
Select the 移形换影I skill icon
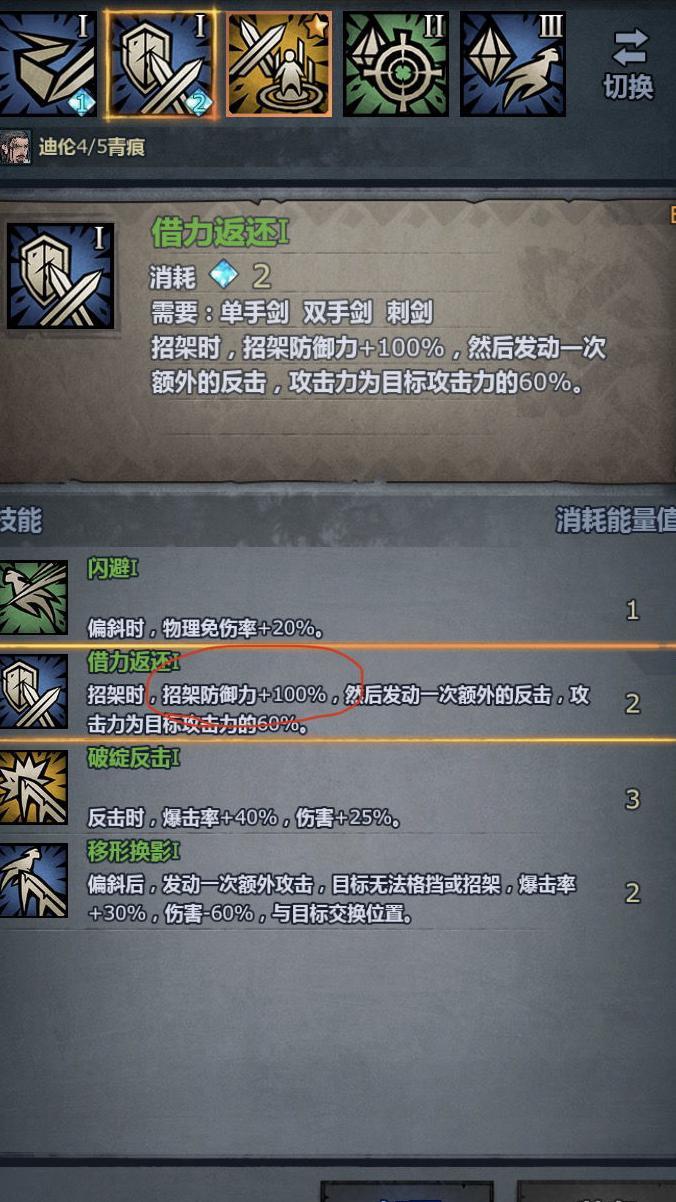point(33,880)
